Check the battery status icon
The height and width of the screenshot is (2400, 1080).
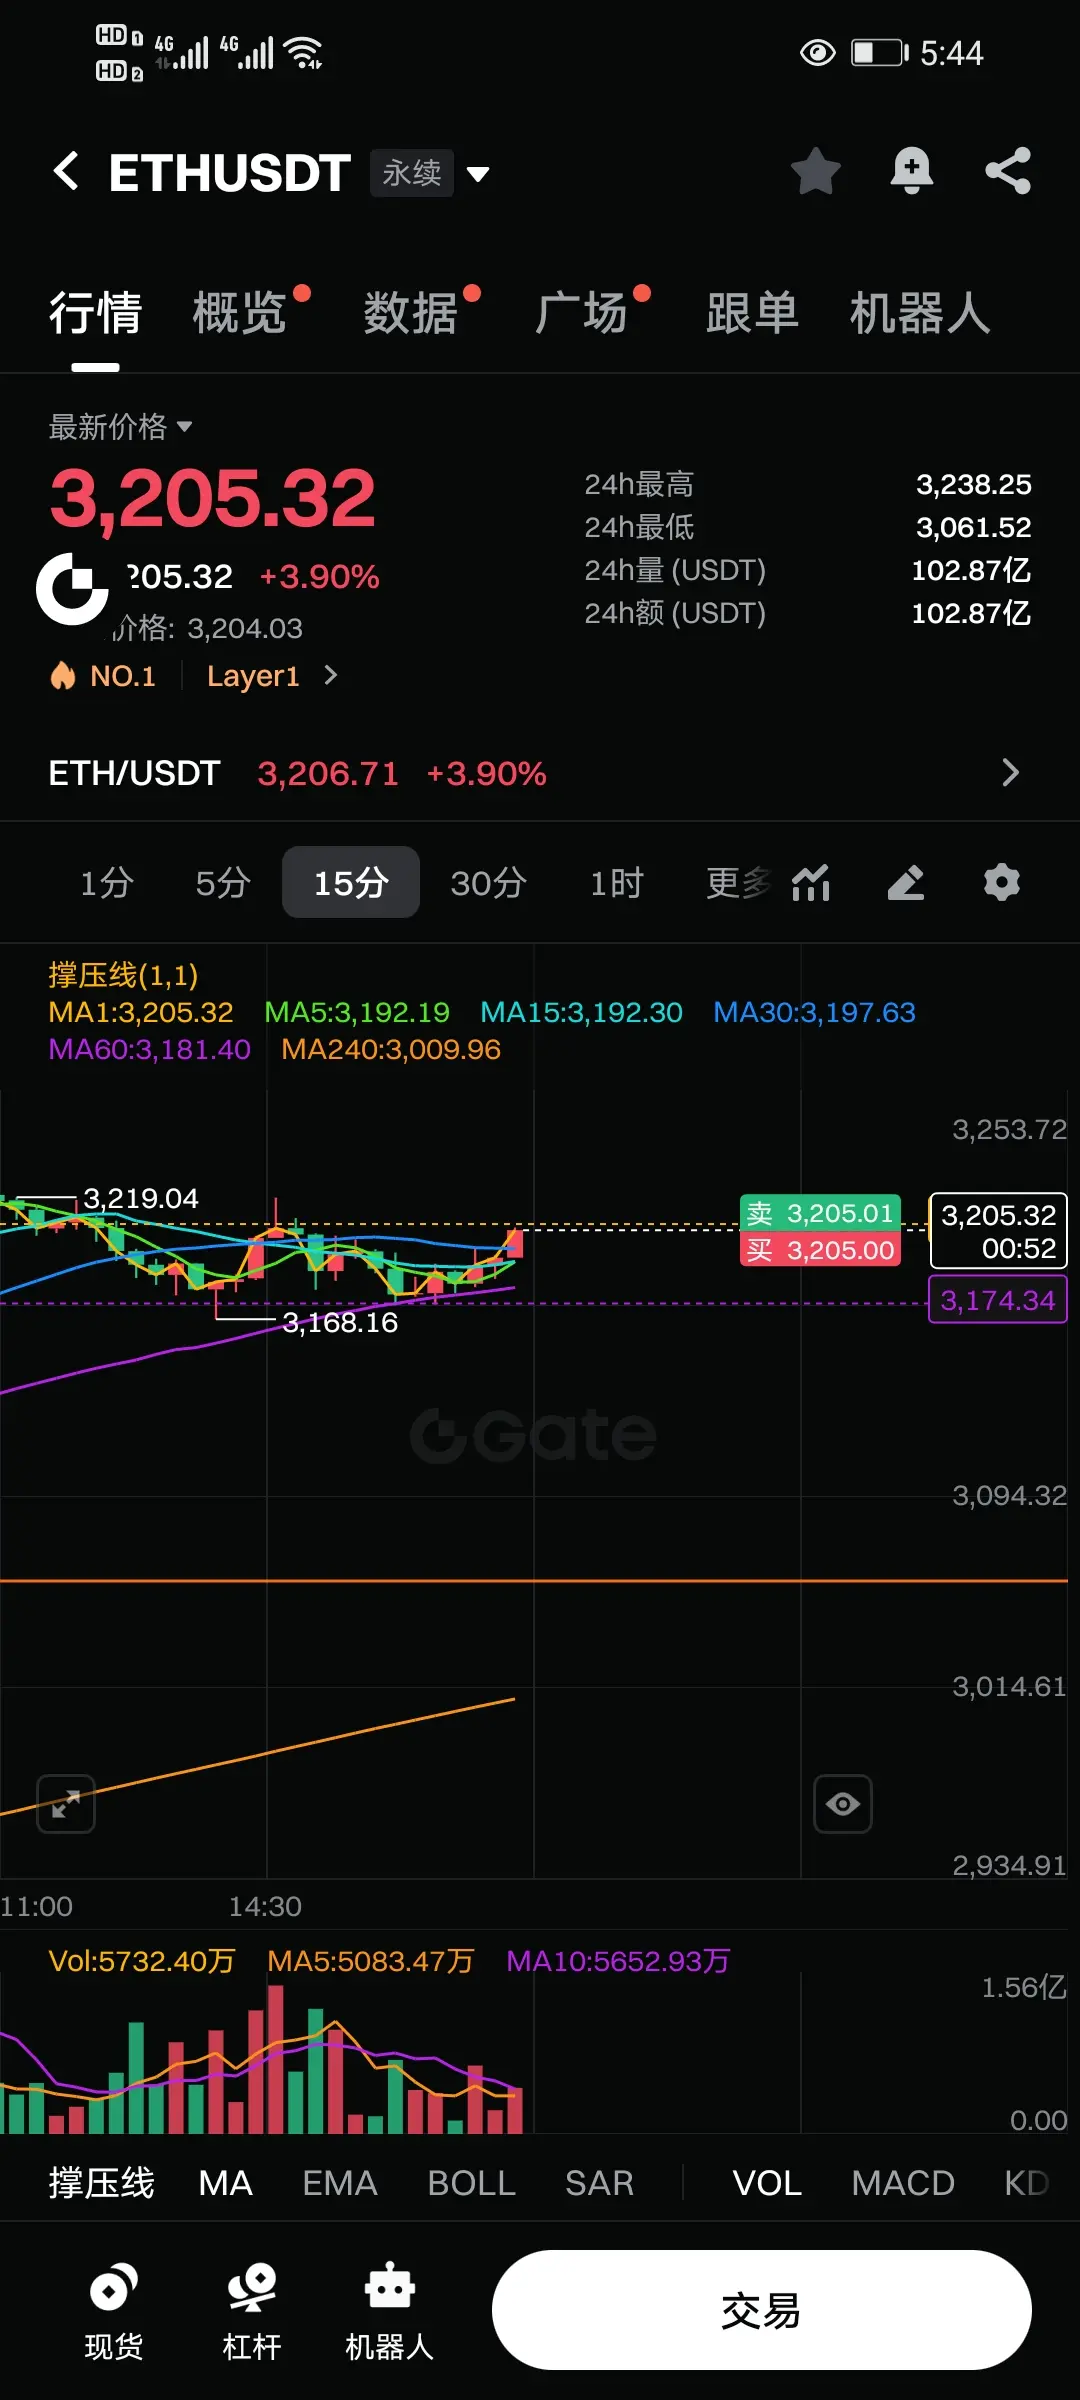point(879,53)
